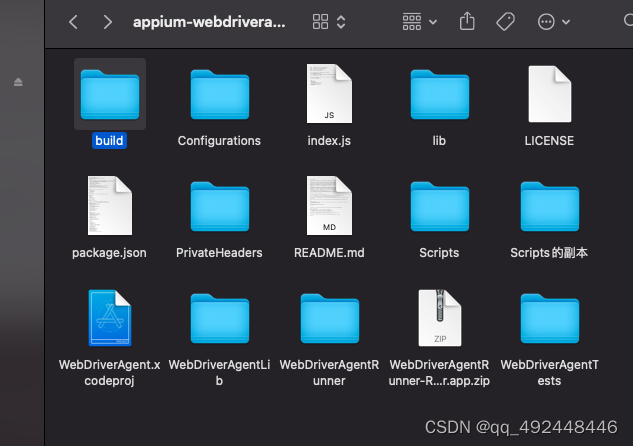
Task: Select the WebDriverAgent.xcodeproj Xcode project icon
Action: (110, 318)
